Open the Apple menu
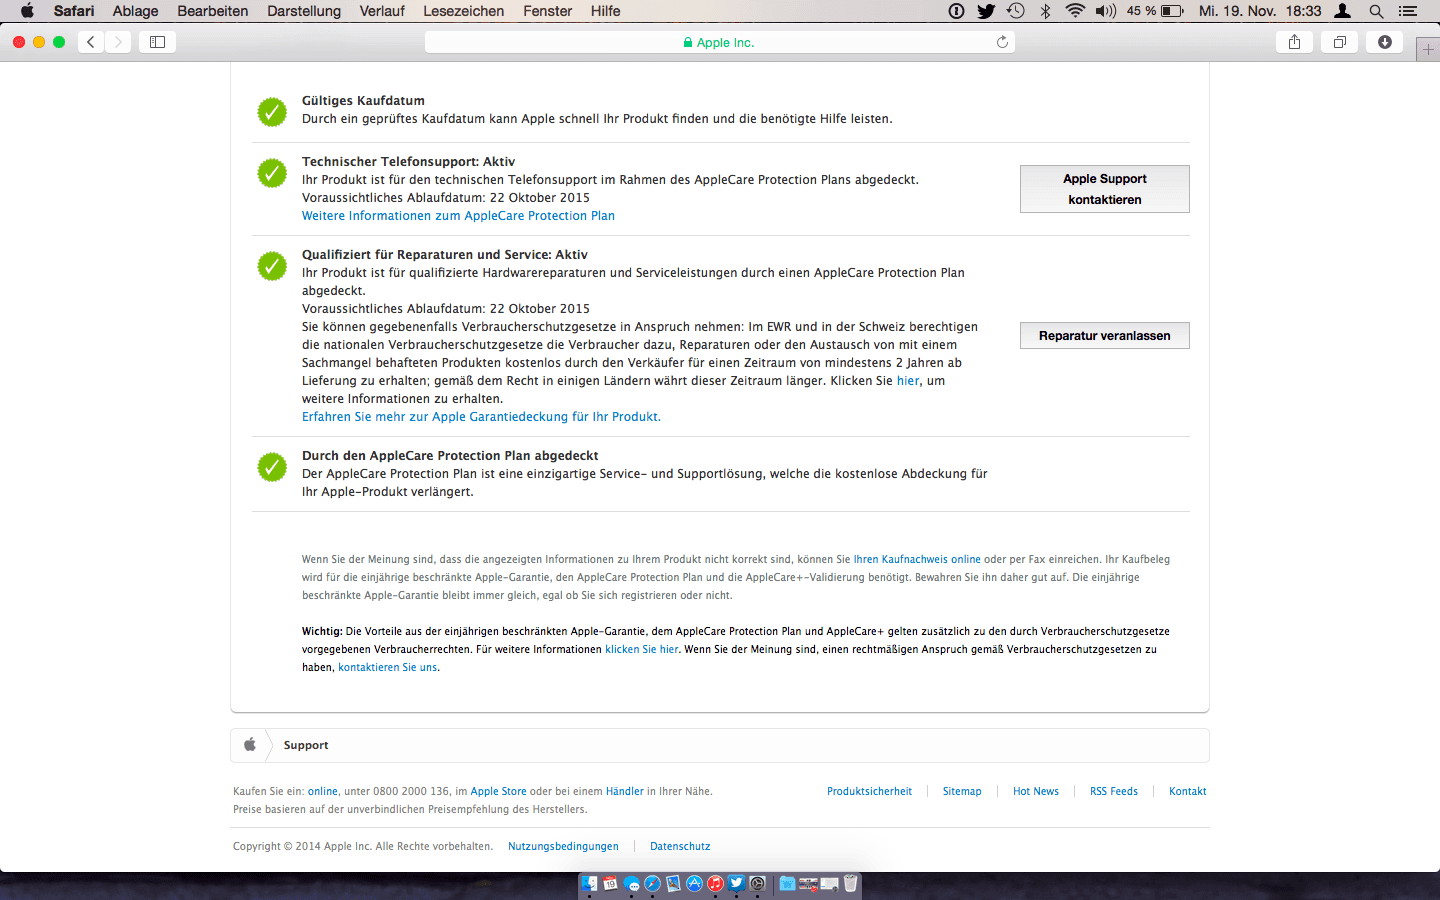Screen dimensions: 1440x900 (27, 11)
